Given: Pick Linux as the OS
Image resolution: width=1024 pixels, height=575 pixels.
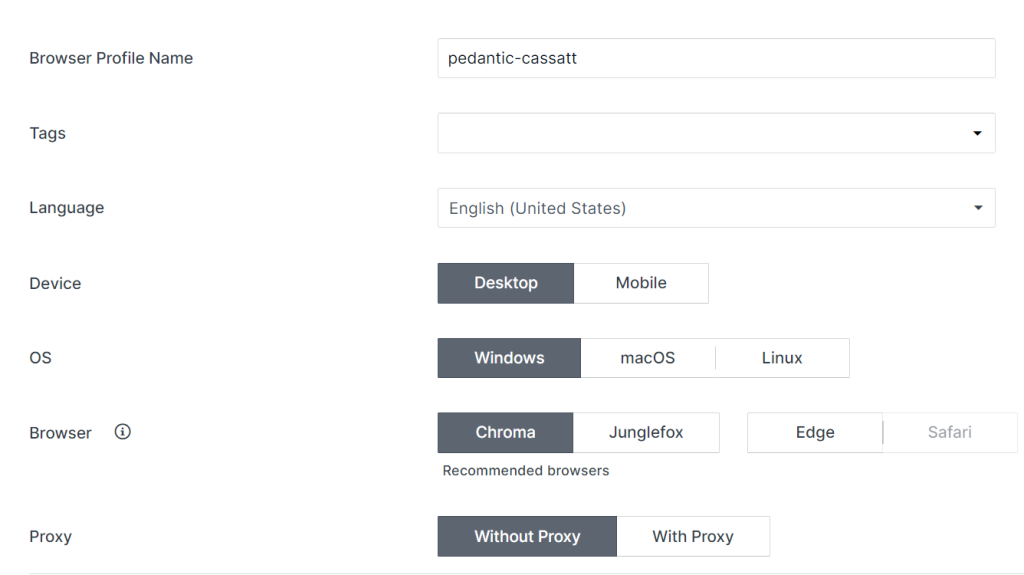Looking at the screenshot, I should [782, 357].
